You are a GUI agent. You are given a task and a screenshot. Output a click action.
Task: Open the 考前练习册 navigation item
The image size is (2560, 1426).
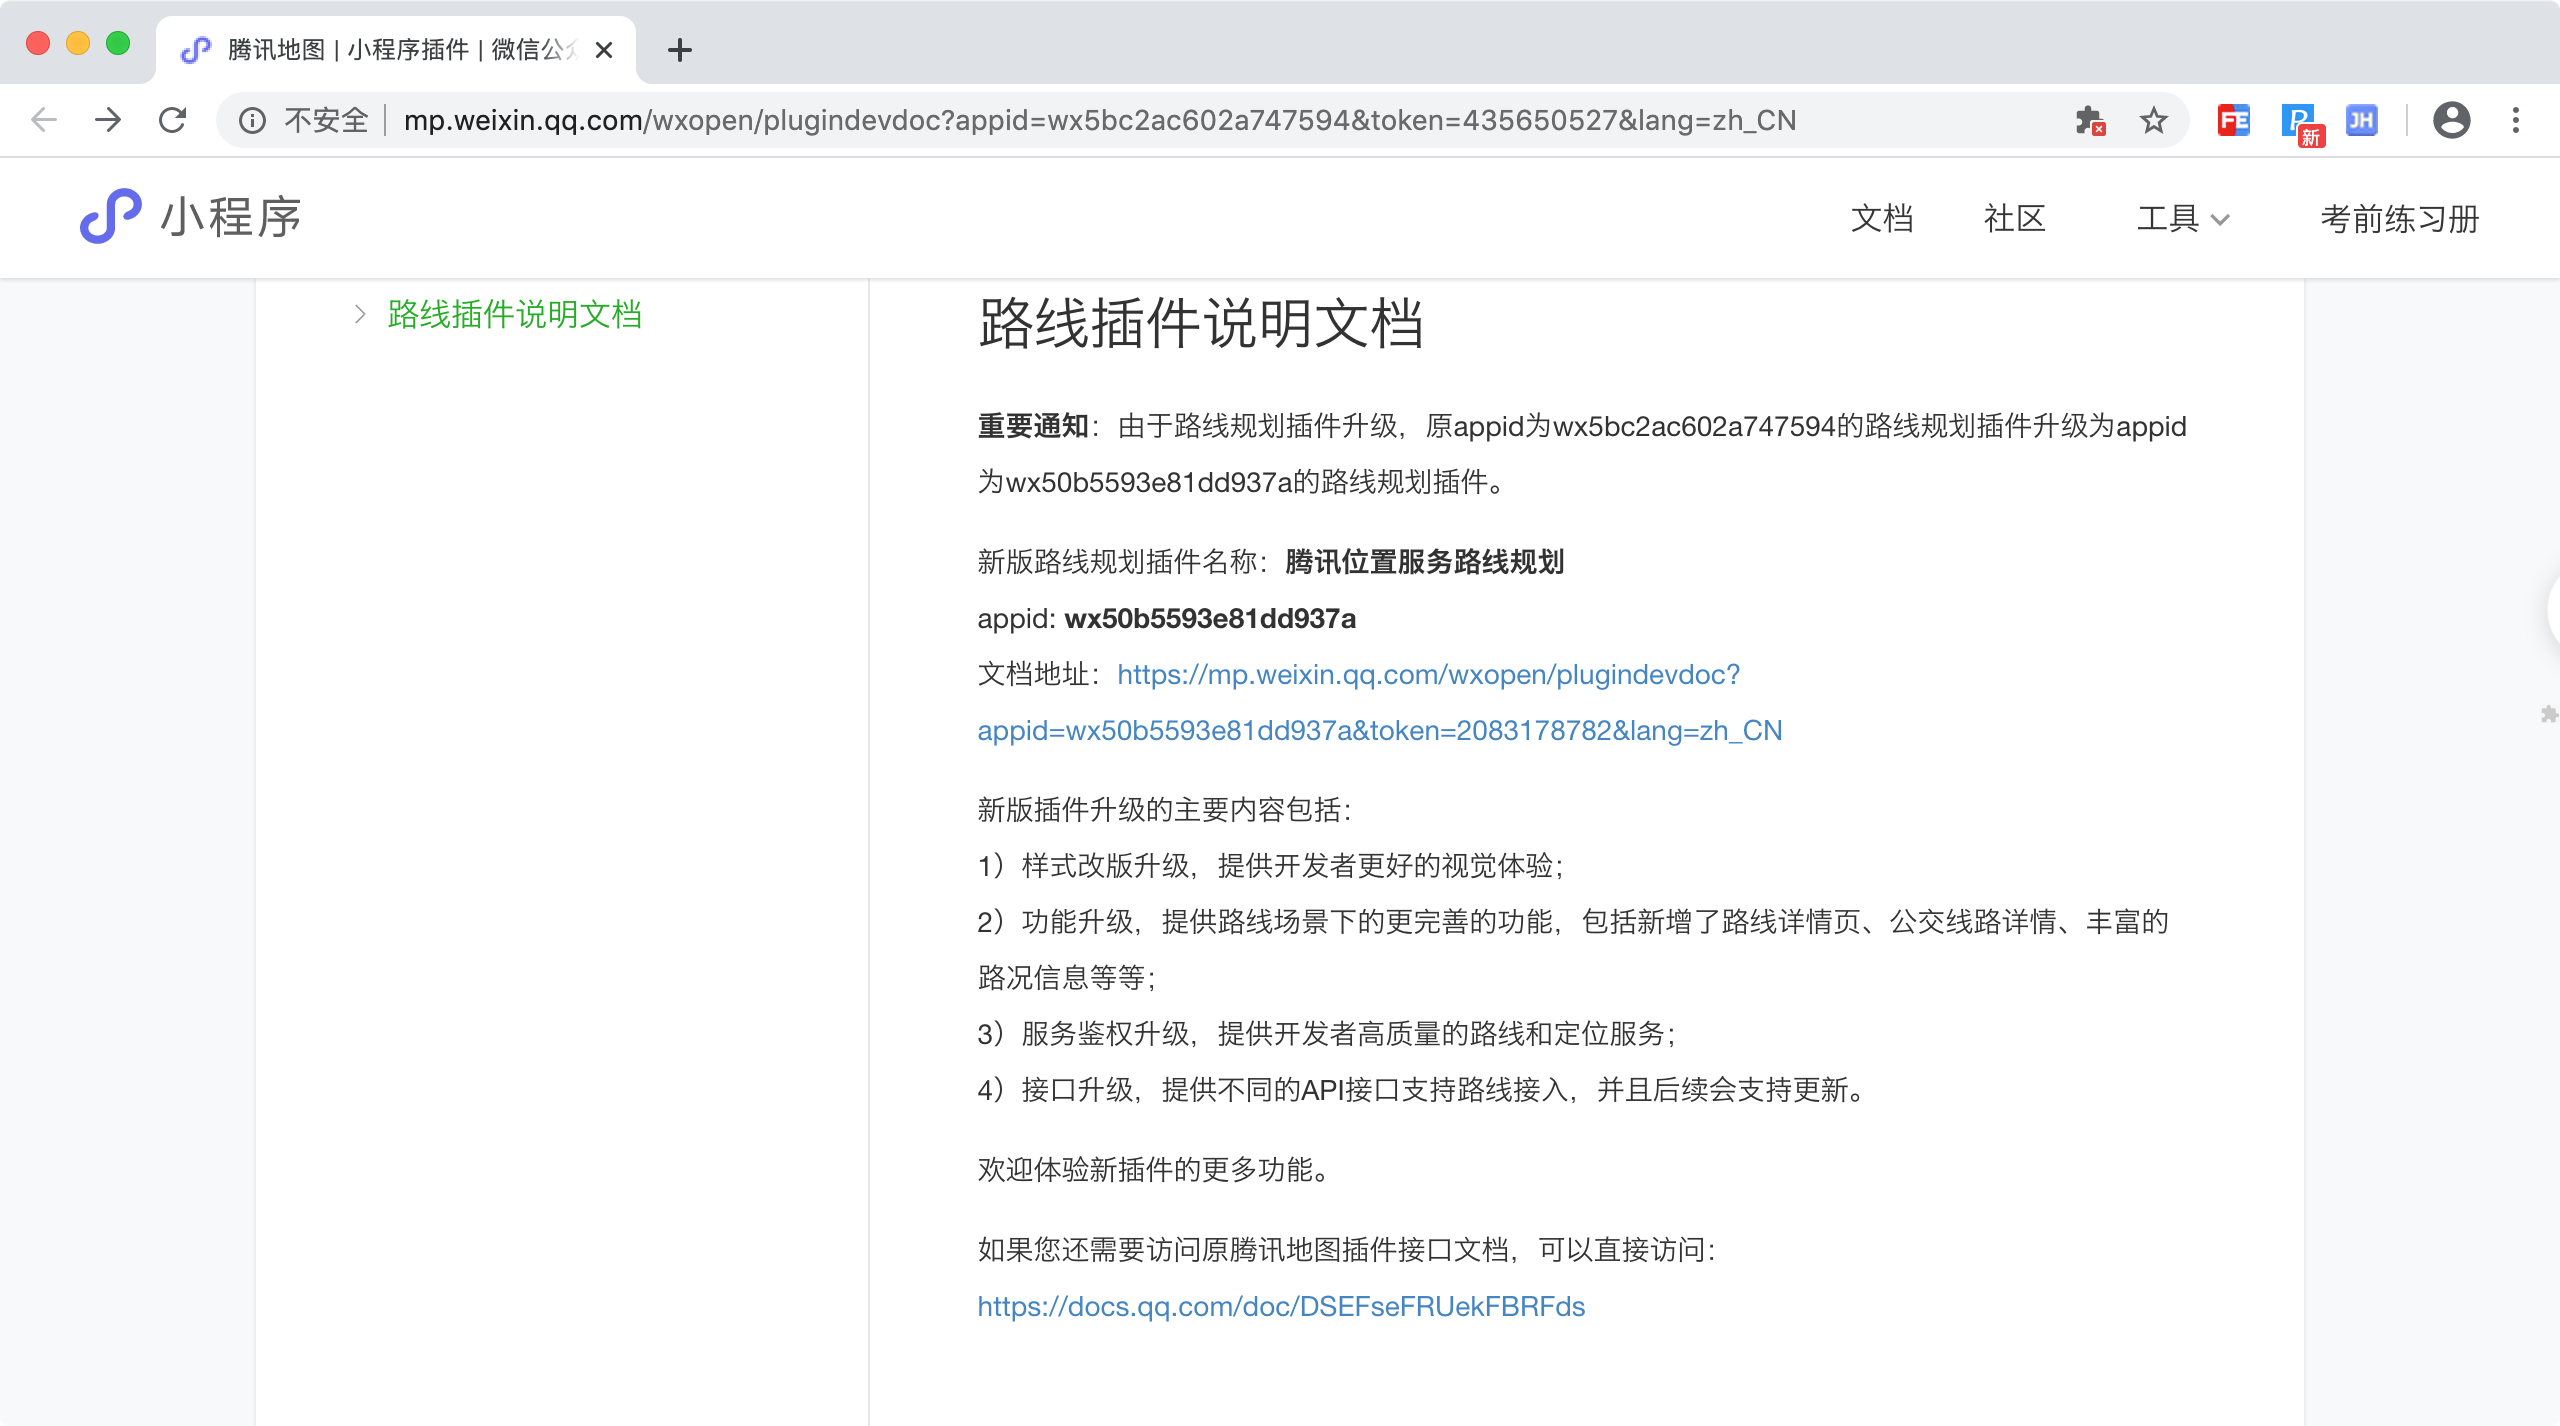pos(2399,219)
